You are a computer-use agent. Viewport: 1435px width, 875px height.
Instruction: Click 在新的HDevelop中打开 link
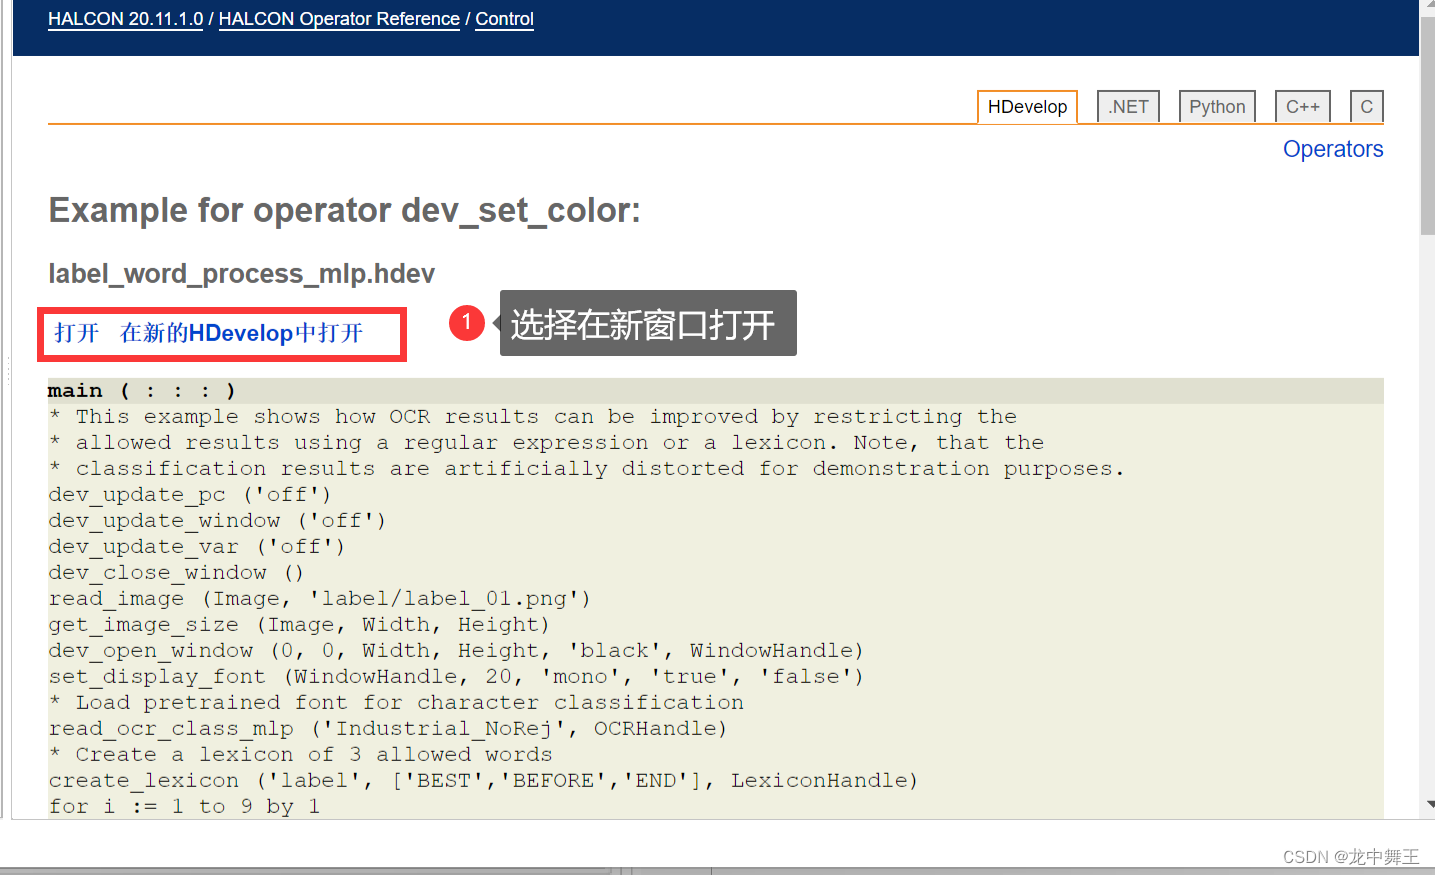[x=241, y=333]
